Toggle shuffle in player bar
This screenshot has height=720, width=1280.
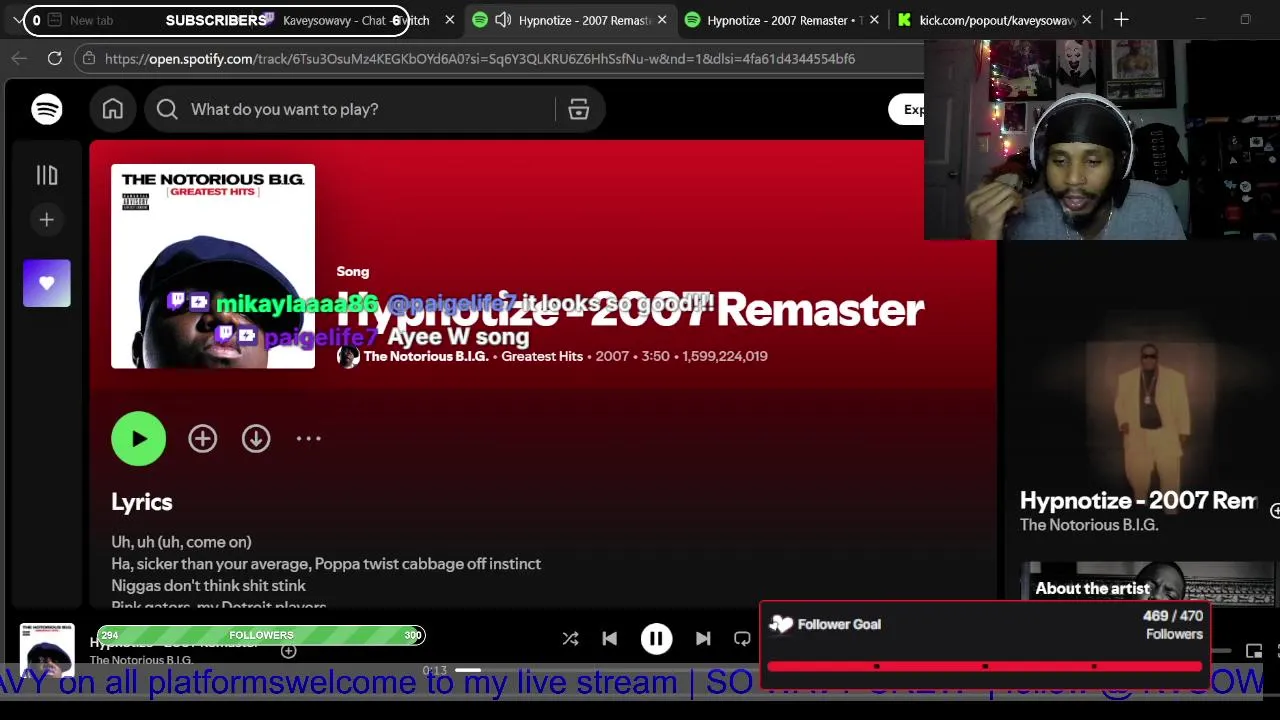[570, 638]
